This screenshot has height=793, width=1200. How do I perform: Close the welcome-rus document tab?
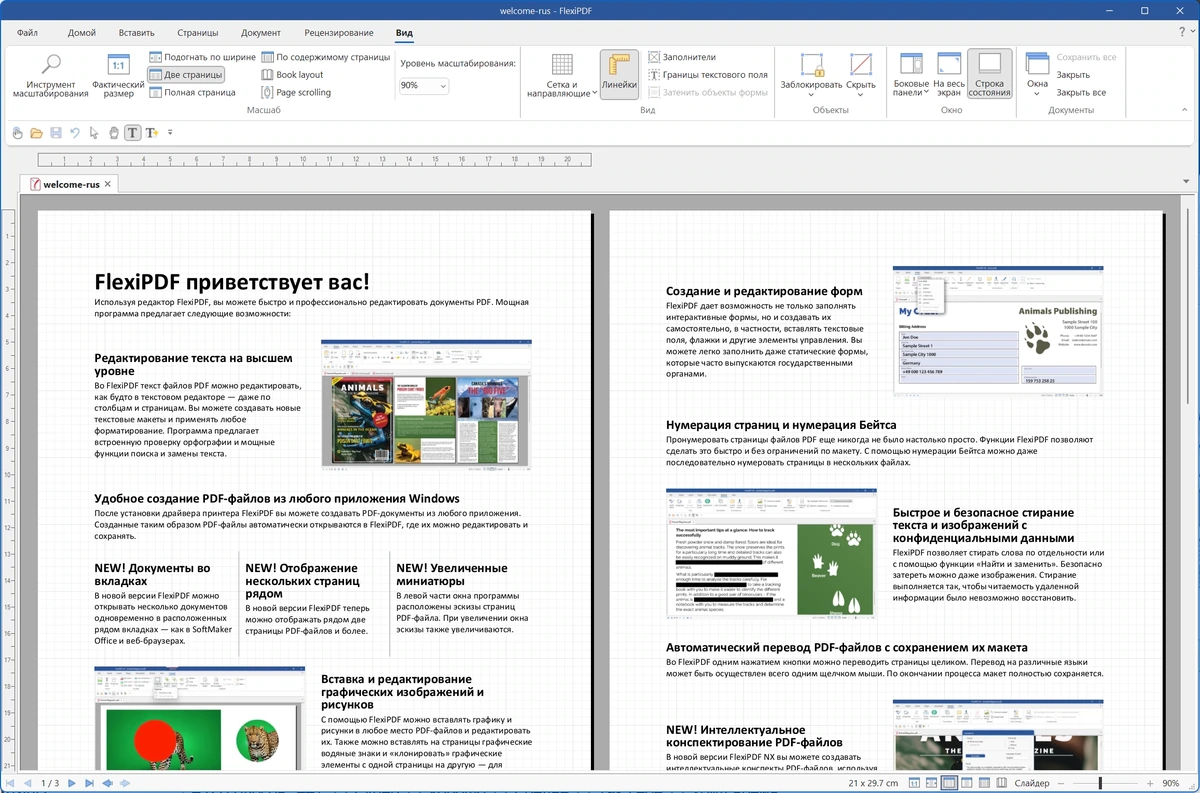click(108, 184)
